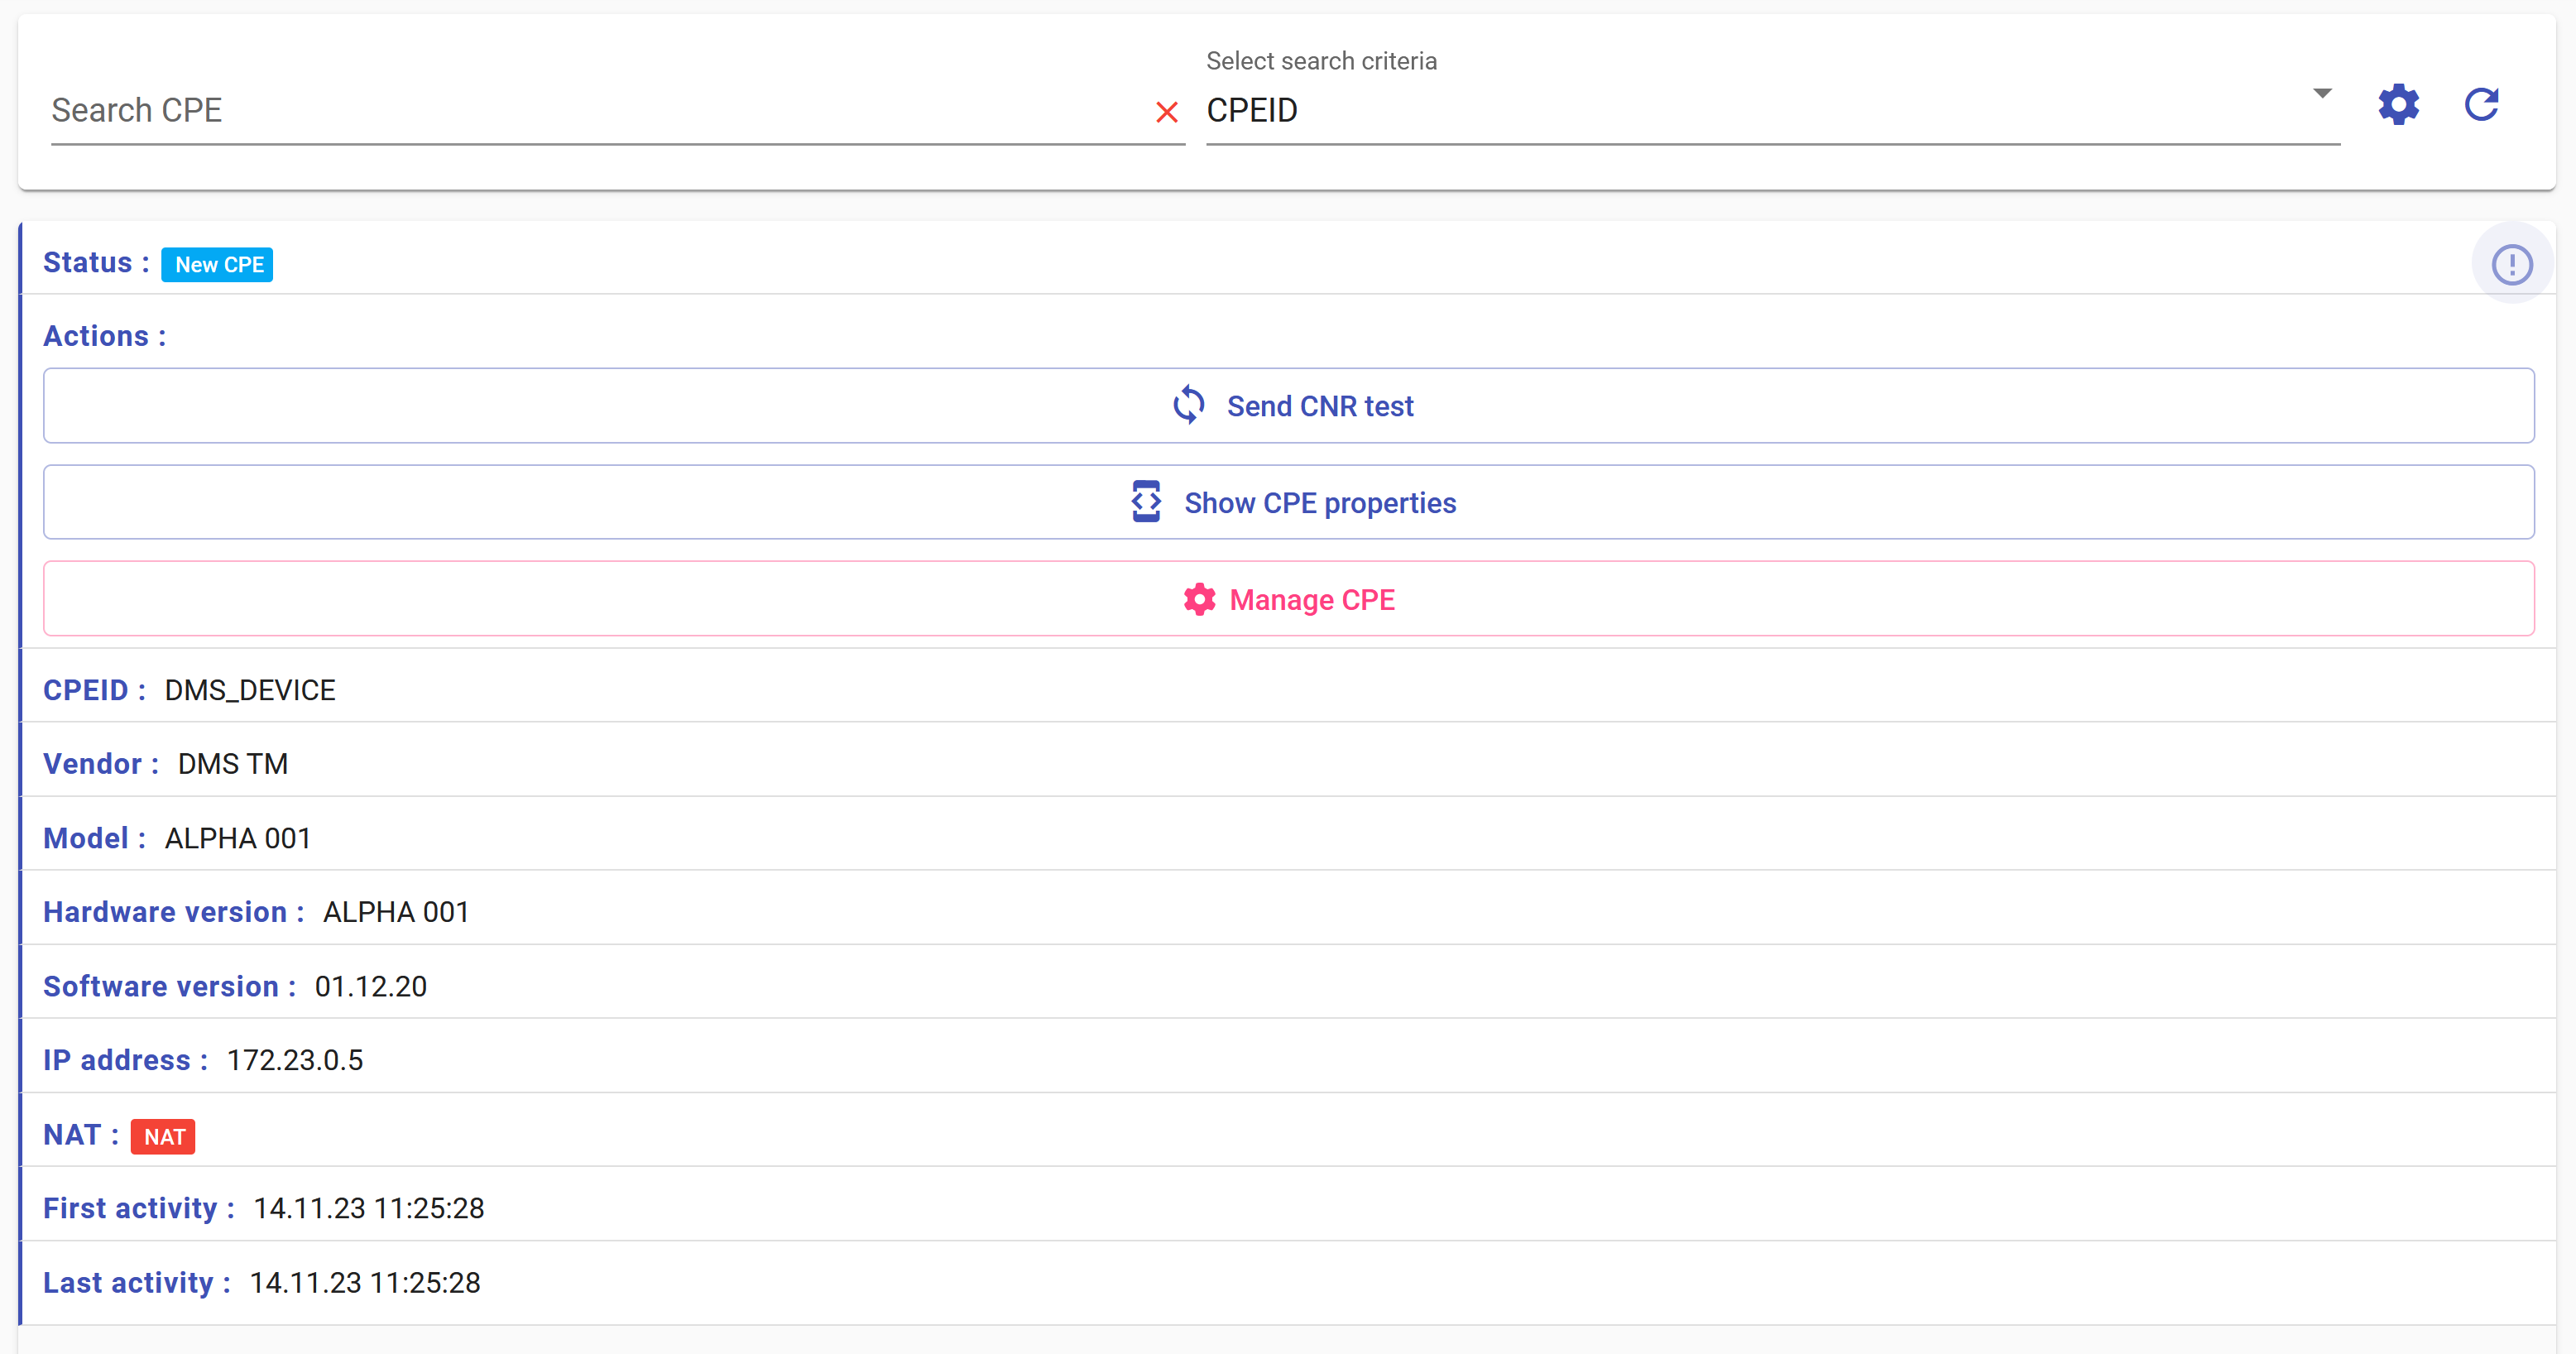The width and height of the screenshot is (2576, 1354).
Task: Click the Model ALPHA 001 value
Action: (238, 838)
